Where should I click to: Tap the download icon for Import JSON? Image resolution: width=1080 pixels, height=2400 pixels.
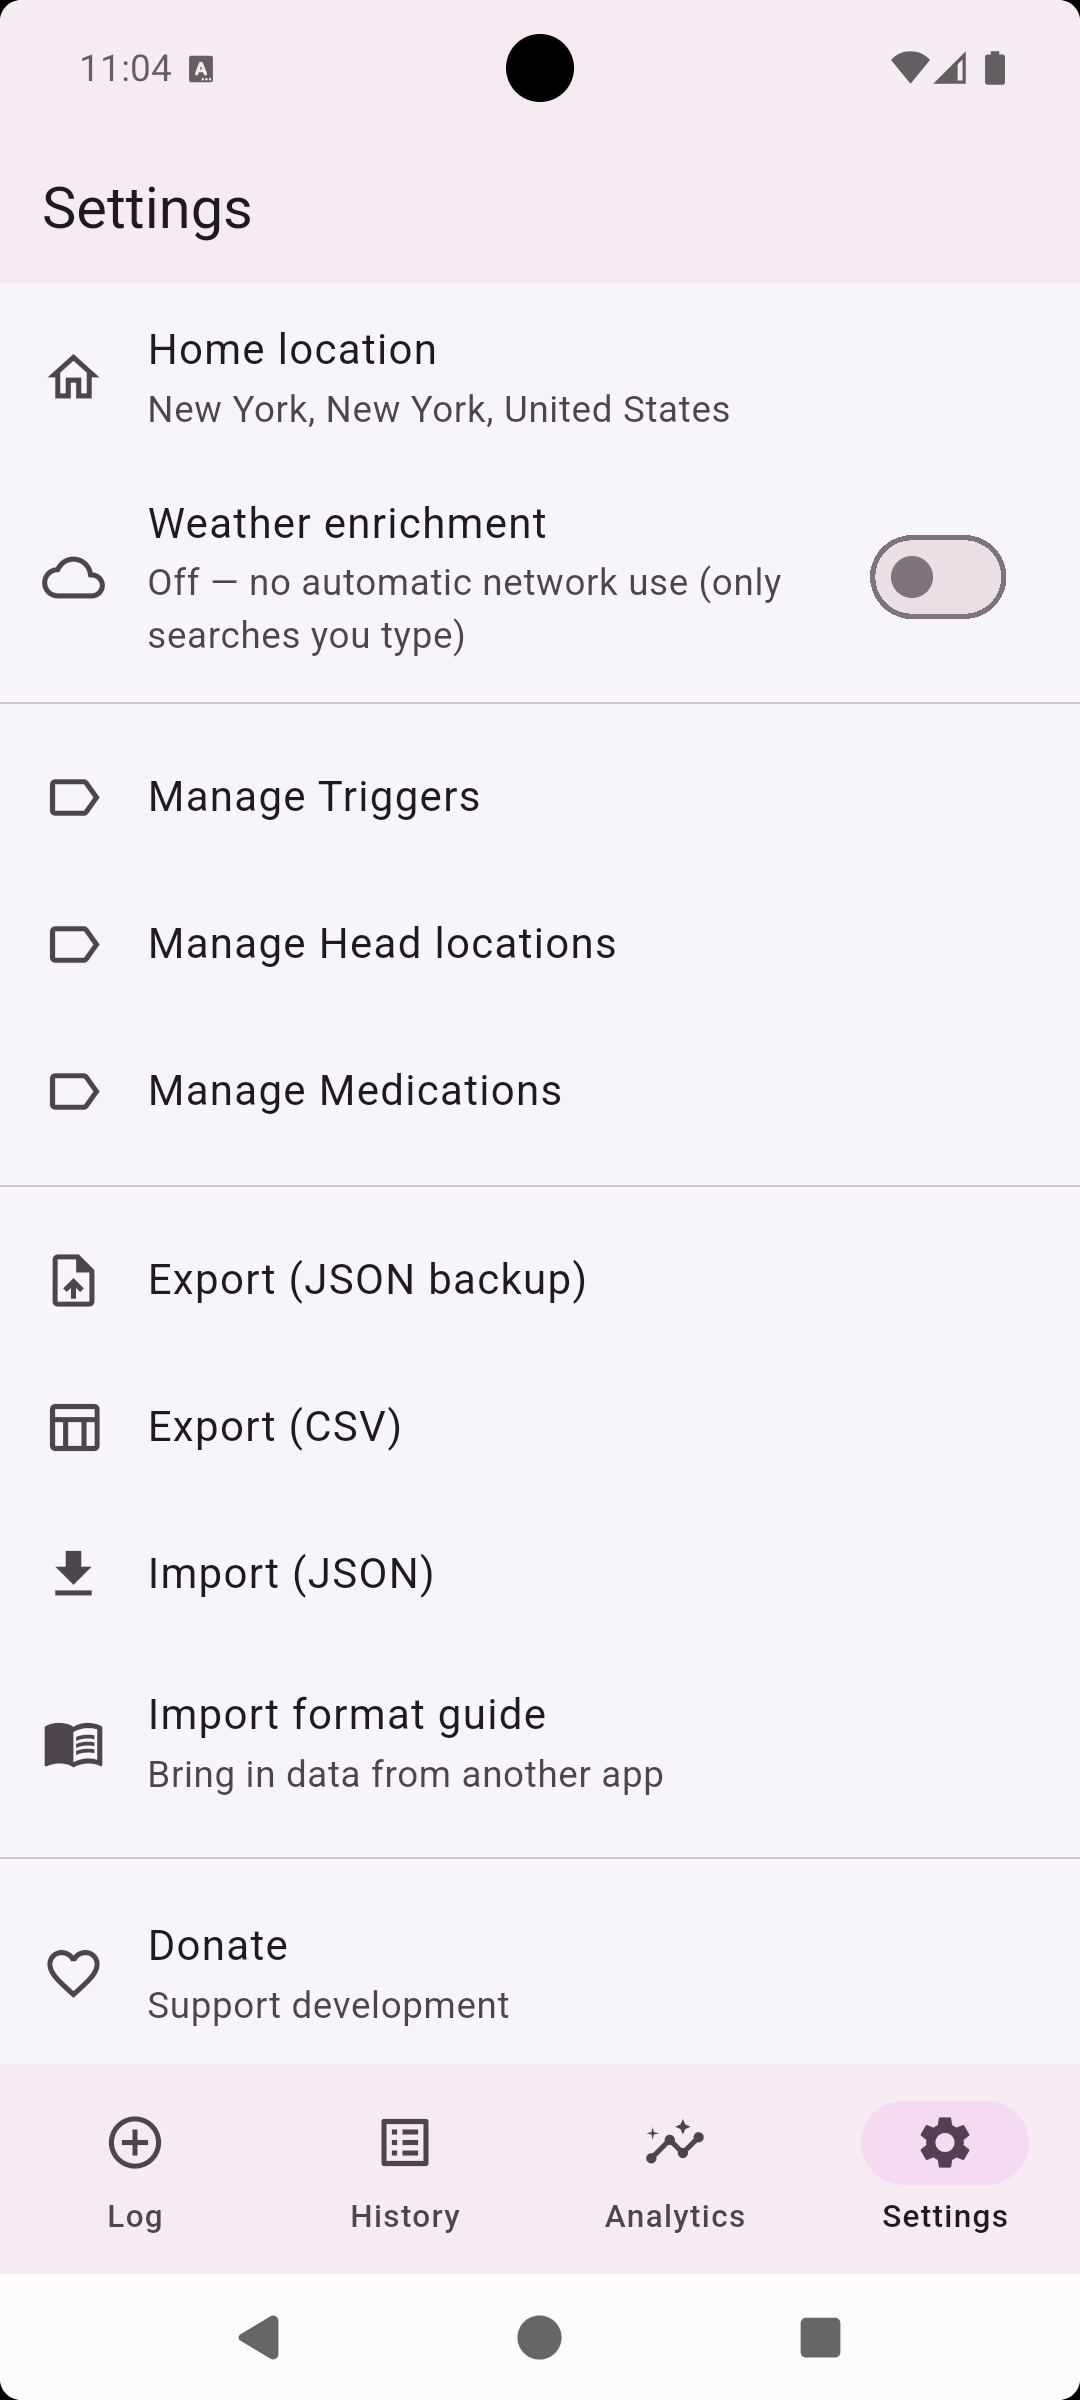[x=74, y=1574]
